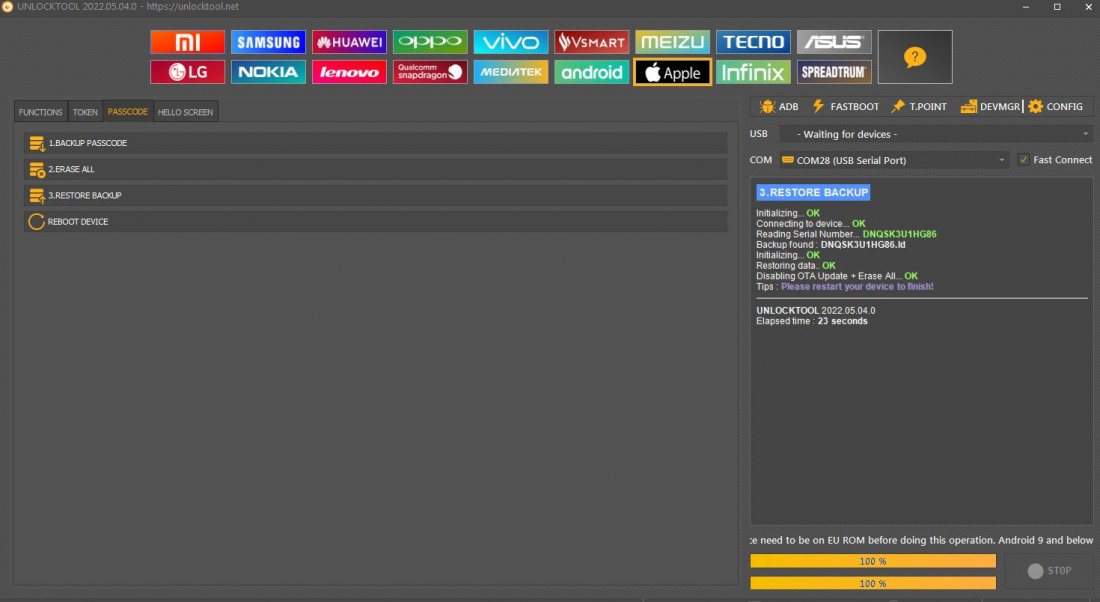Toggle the Fast Connect checkbox
This screenshot has height=602, width=1100.
1024,160
